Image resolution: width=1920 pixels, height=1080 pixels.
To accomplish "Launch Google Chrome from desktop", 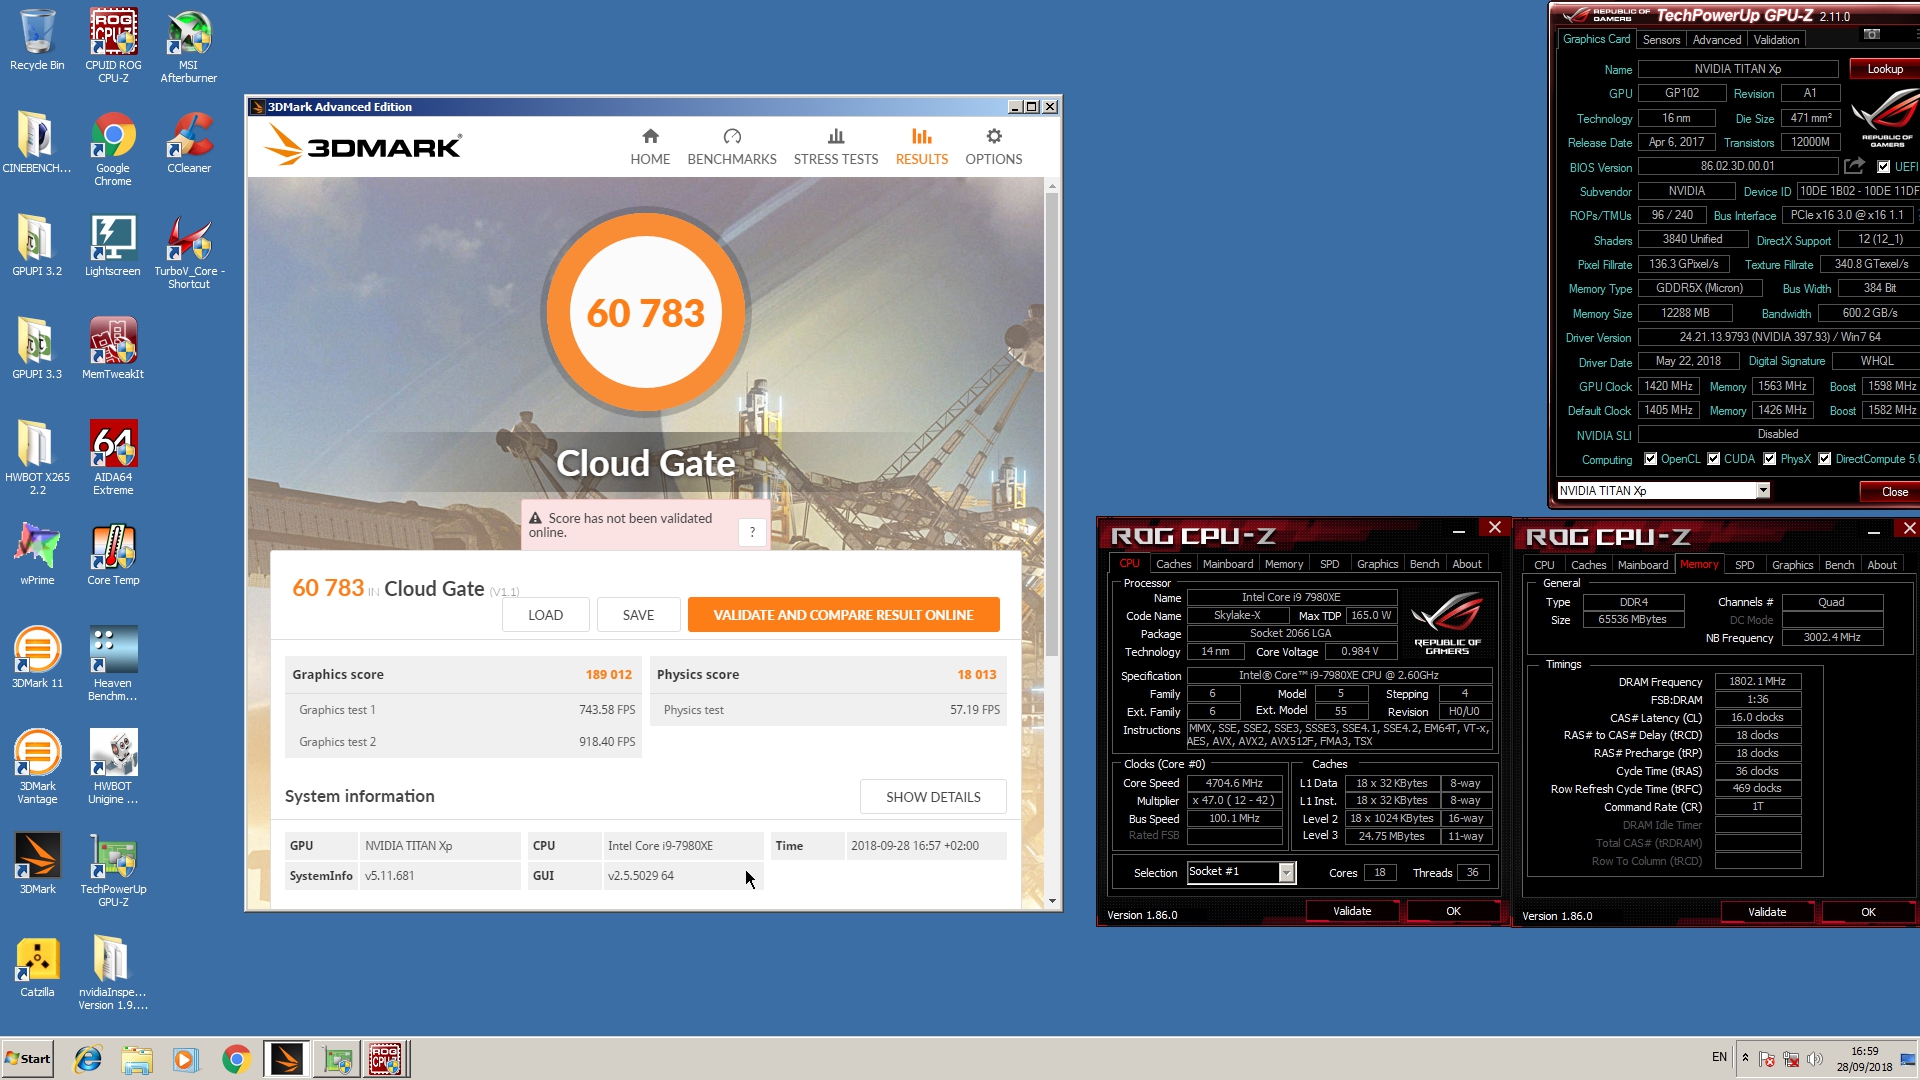I will click(x=113, y=148).
